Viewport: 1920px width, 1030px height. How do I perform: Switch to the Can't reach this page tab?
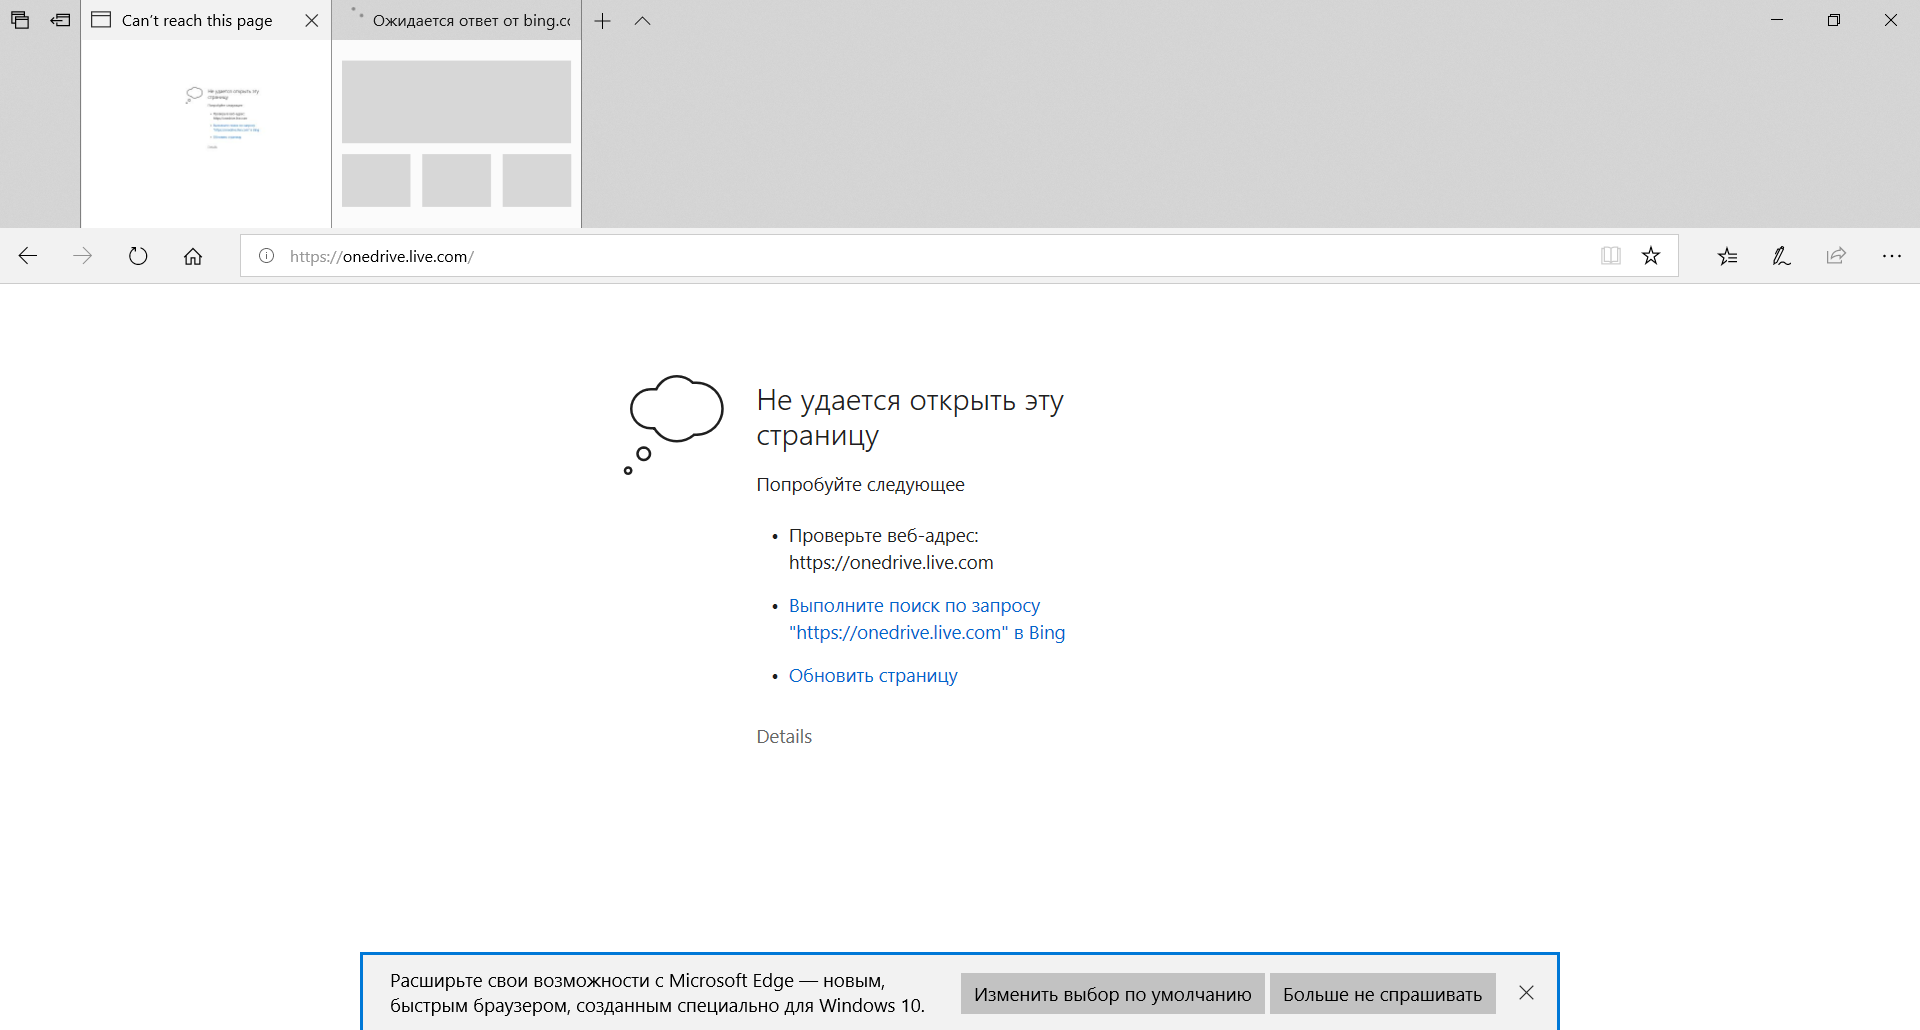pyautogui.click(x=196, y=20)
